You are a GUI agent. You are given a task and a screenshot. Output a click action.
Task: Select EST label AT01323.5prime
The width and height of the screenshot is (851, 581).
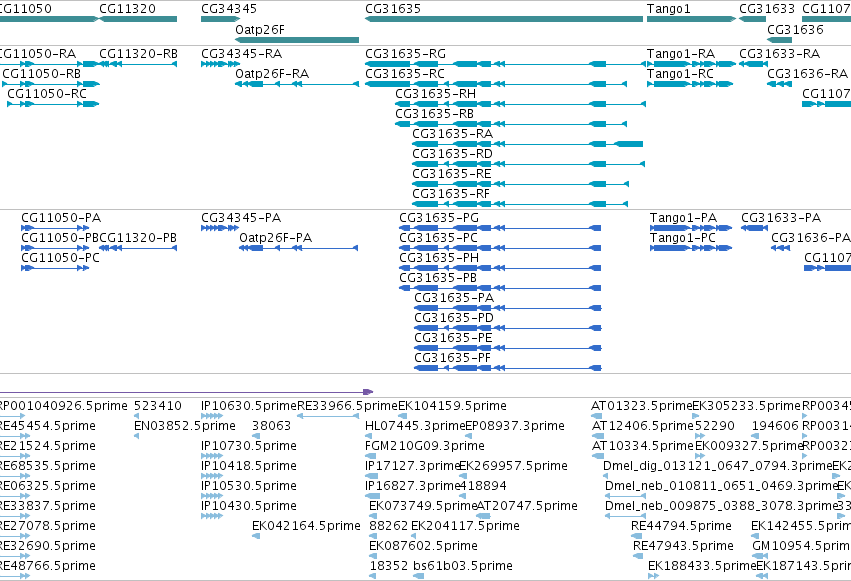click(x=642, y=406)
